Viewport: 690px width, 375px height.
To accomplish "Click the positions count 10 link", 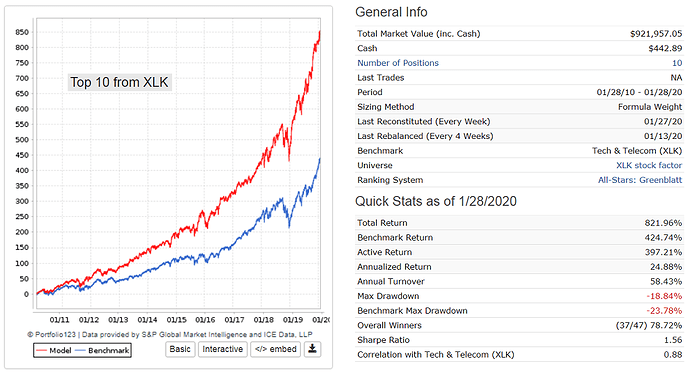I will 677,63.
